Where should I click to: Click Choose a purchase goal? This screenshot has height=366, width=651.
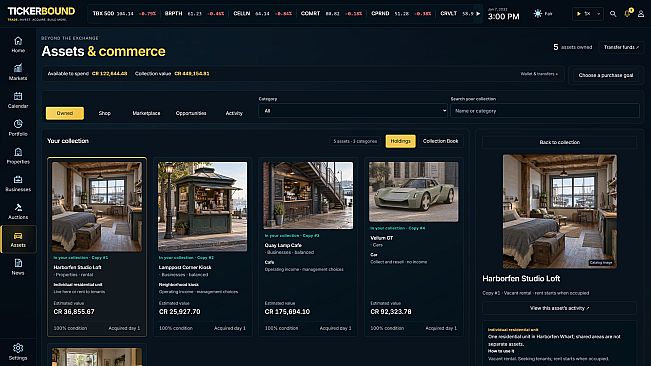coord(606,75)
